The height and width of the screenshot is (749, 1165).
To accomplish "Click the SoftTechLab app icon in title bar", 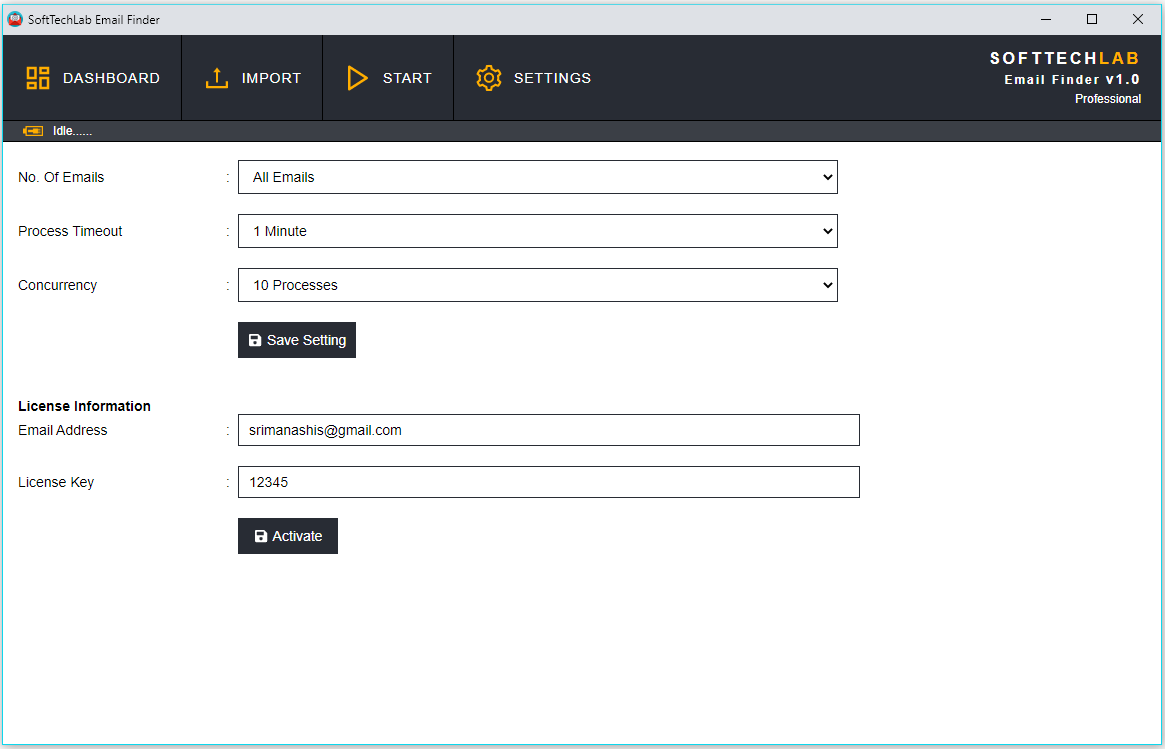I will pos(15,19).
